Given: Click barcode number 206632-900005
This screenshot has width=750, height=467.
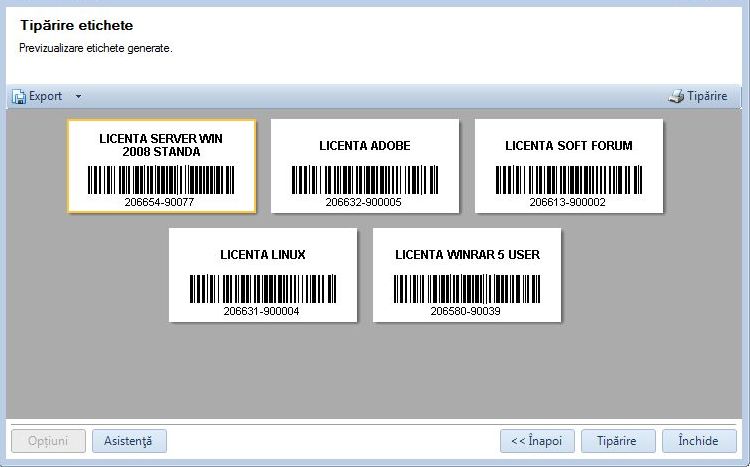Looking at the screenshot, I should 364,202.
